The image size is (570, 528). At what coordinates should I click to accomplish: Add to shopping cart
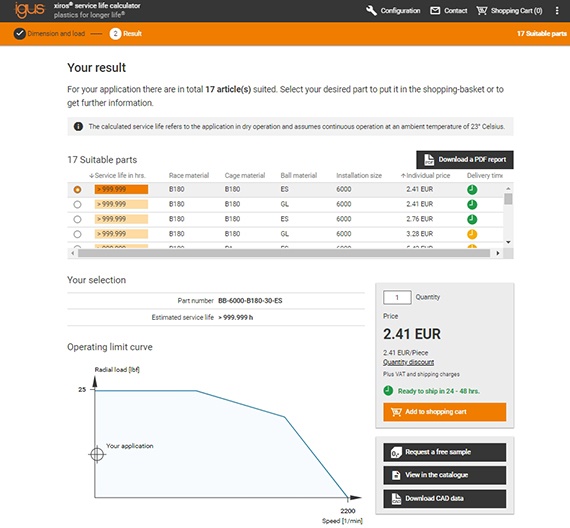point(444,412)
